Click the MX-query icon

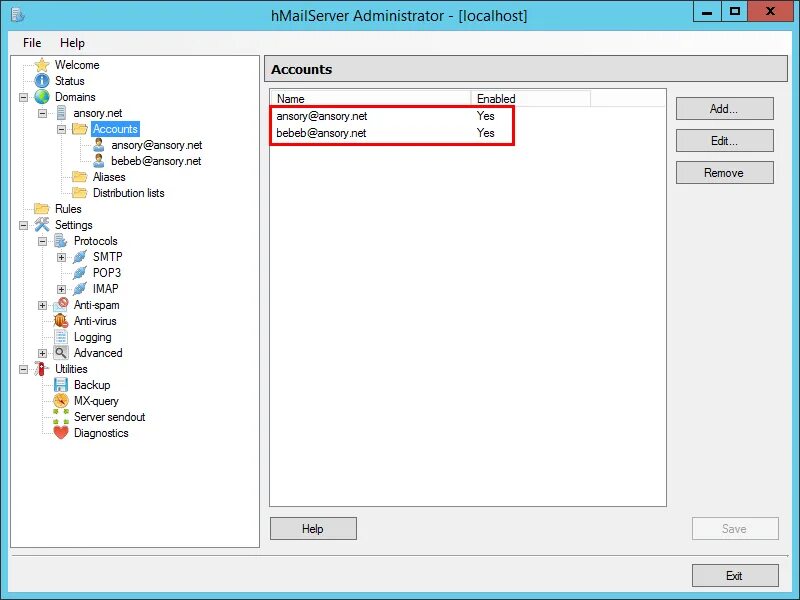point(61,401)
